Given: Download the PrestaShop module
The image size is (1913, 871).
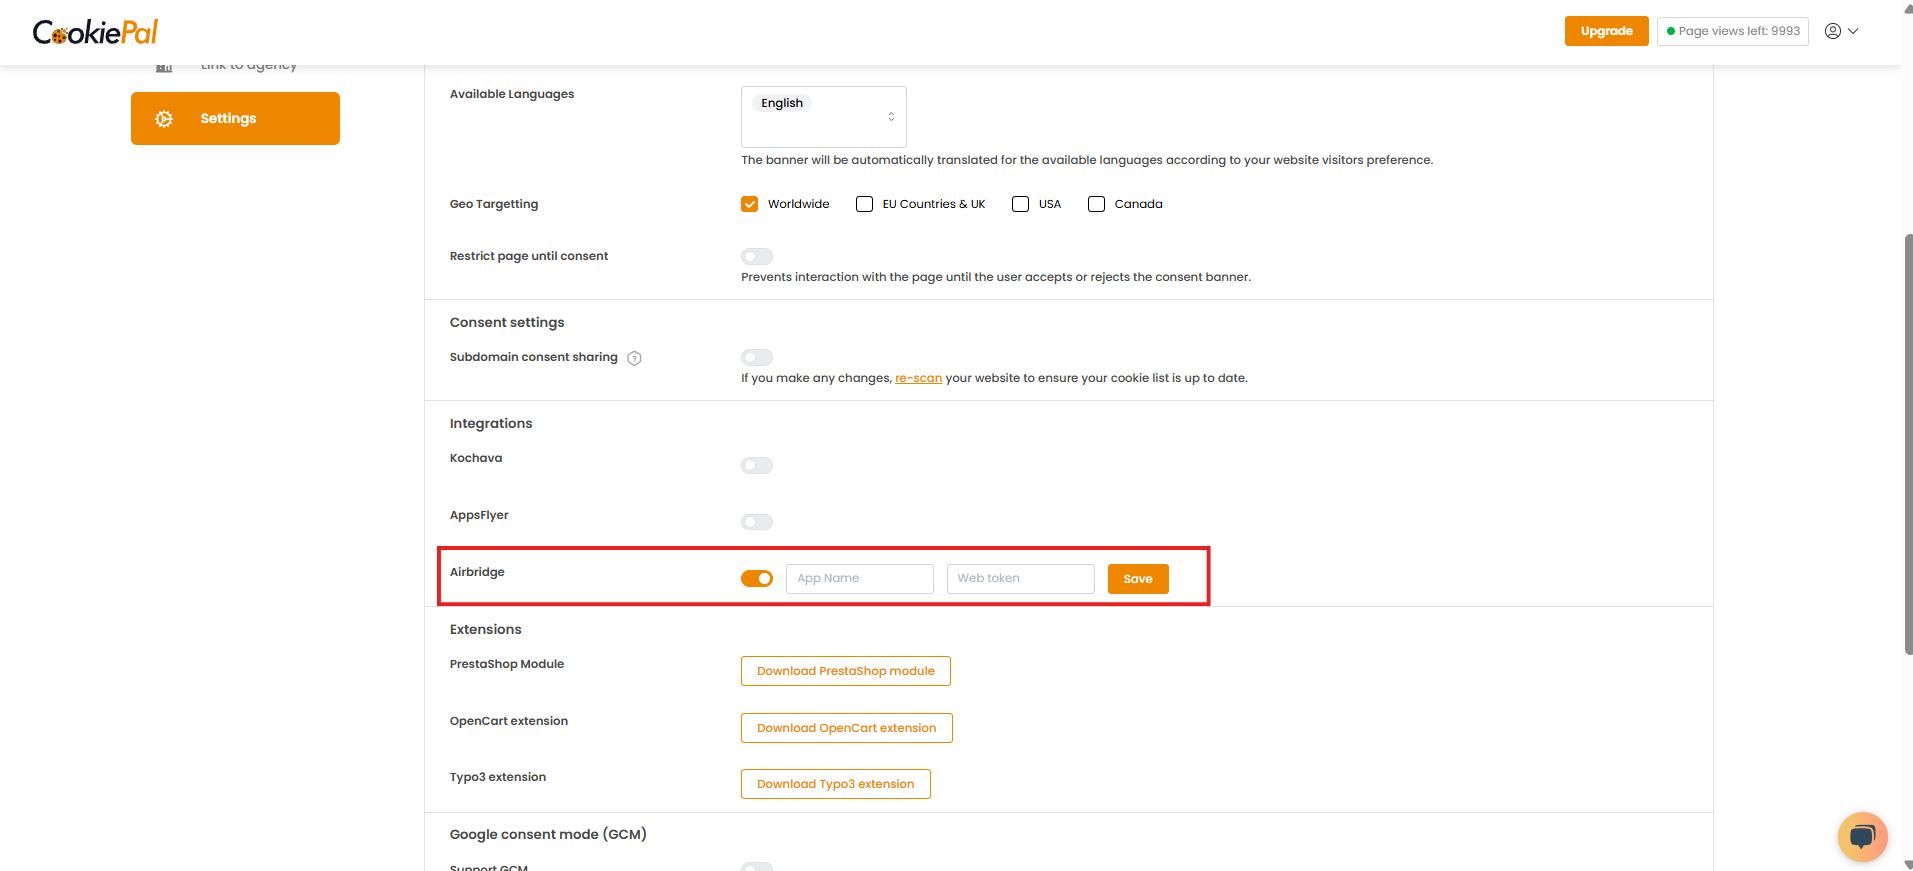Looking at the screenshot, I should tap(845, 671).
